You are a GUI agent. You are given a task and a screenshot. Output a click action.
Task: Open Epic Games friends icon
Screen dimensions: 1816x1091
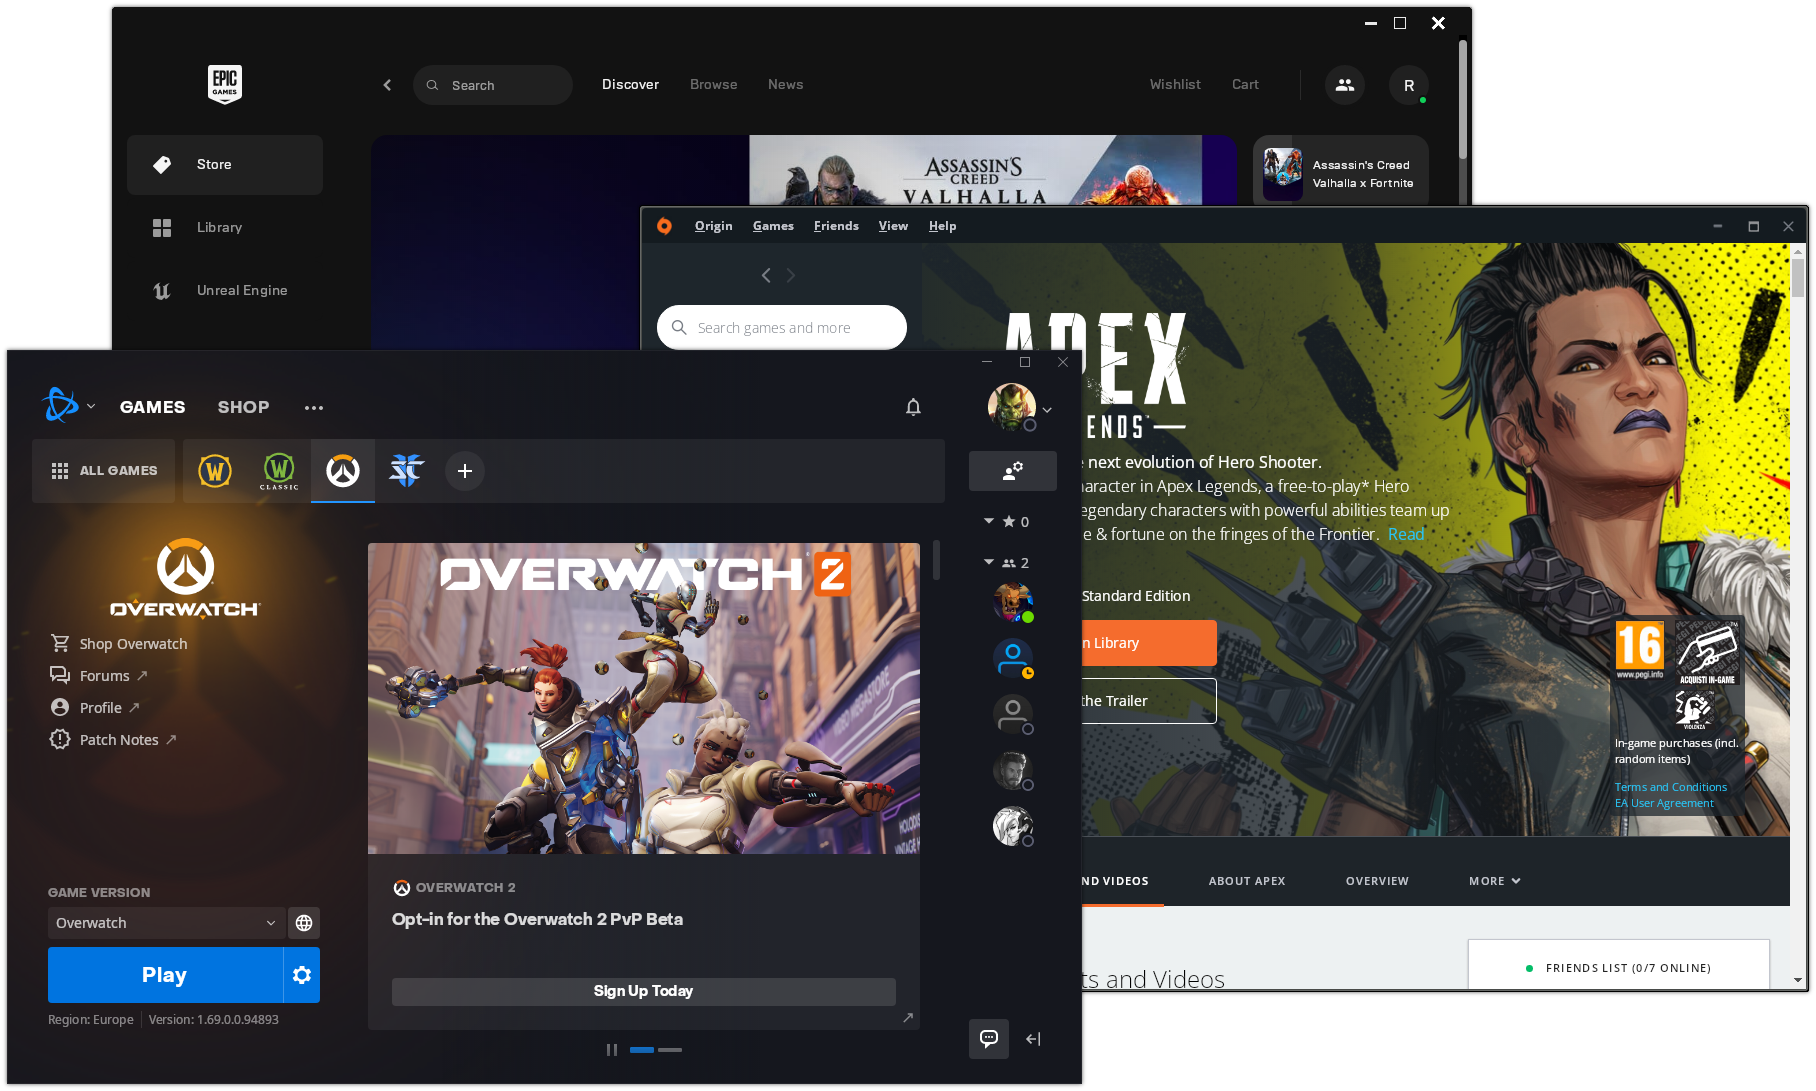(1344, 85)
